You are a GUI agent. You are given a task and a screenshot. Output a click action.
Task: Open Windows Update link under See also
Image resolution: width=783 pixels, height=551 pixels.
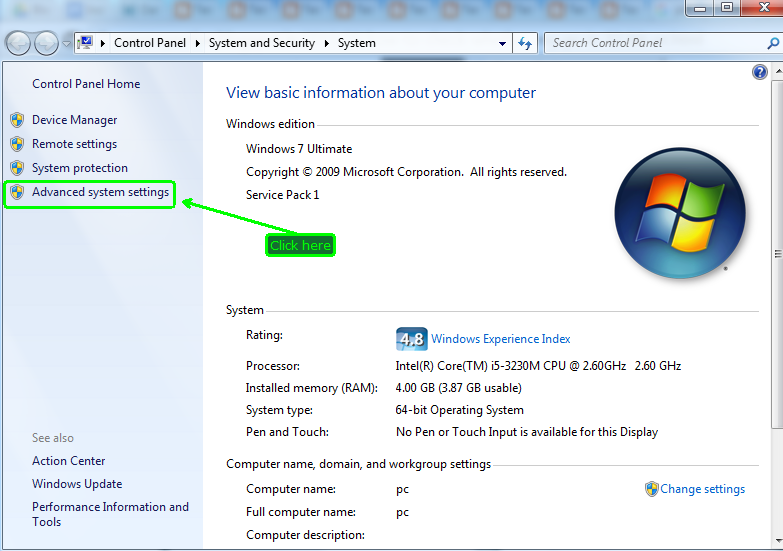click(x=77, y=484)
